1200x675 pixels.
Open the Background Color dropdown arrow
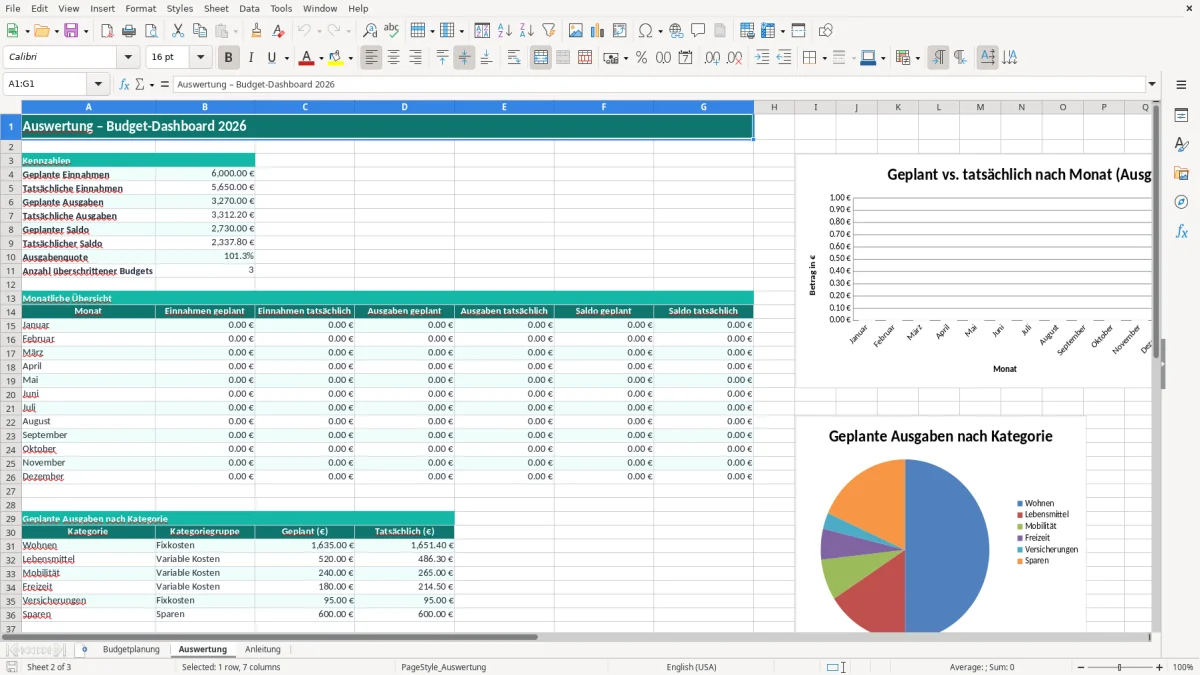click(350, 58)
